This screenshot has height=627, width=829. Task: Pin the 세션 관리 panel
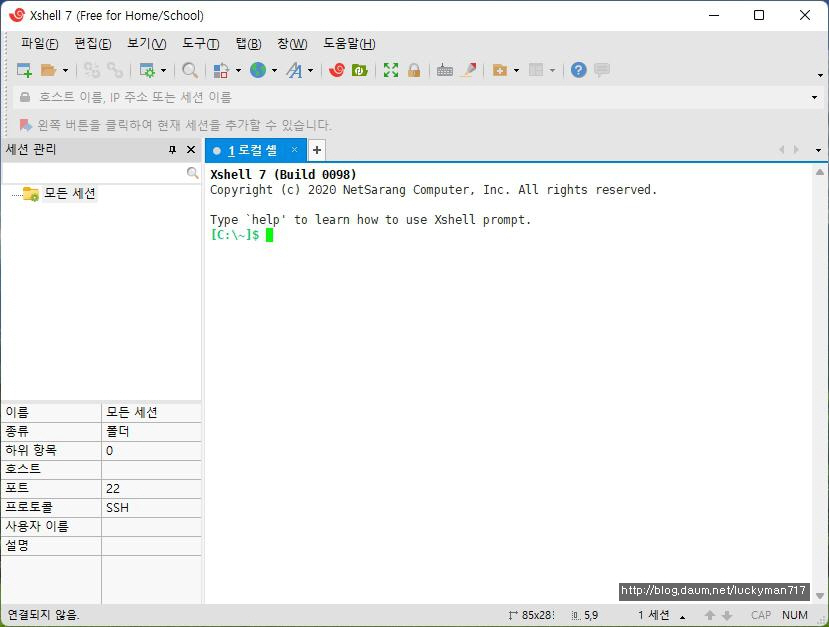(x=172, y=150)
